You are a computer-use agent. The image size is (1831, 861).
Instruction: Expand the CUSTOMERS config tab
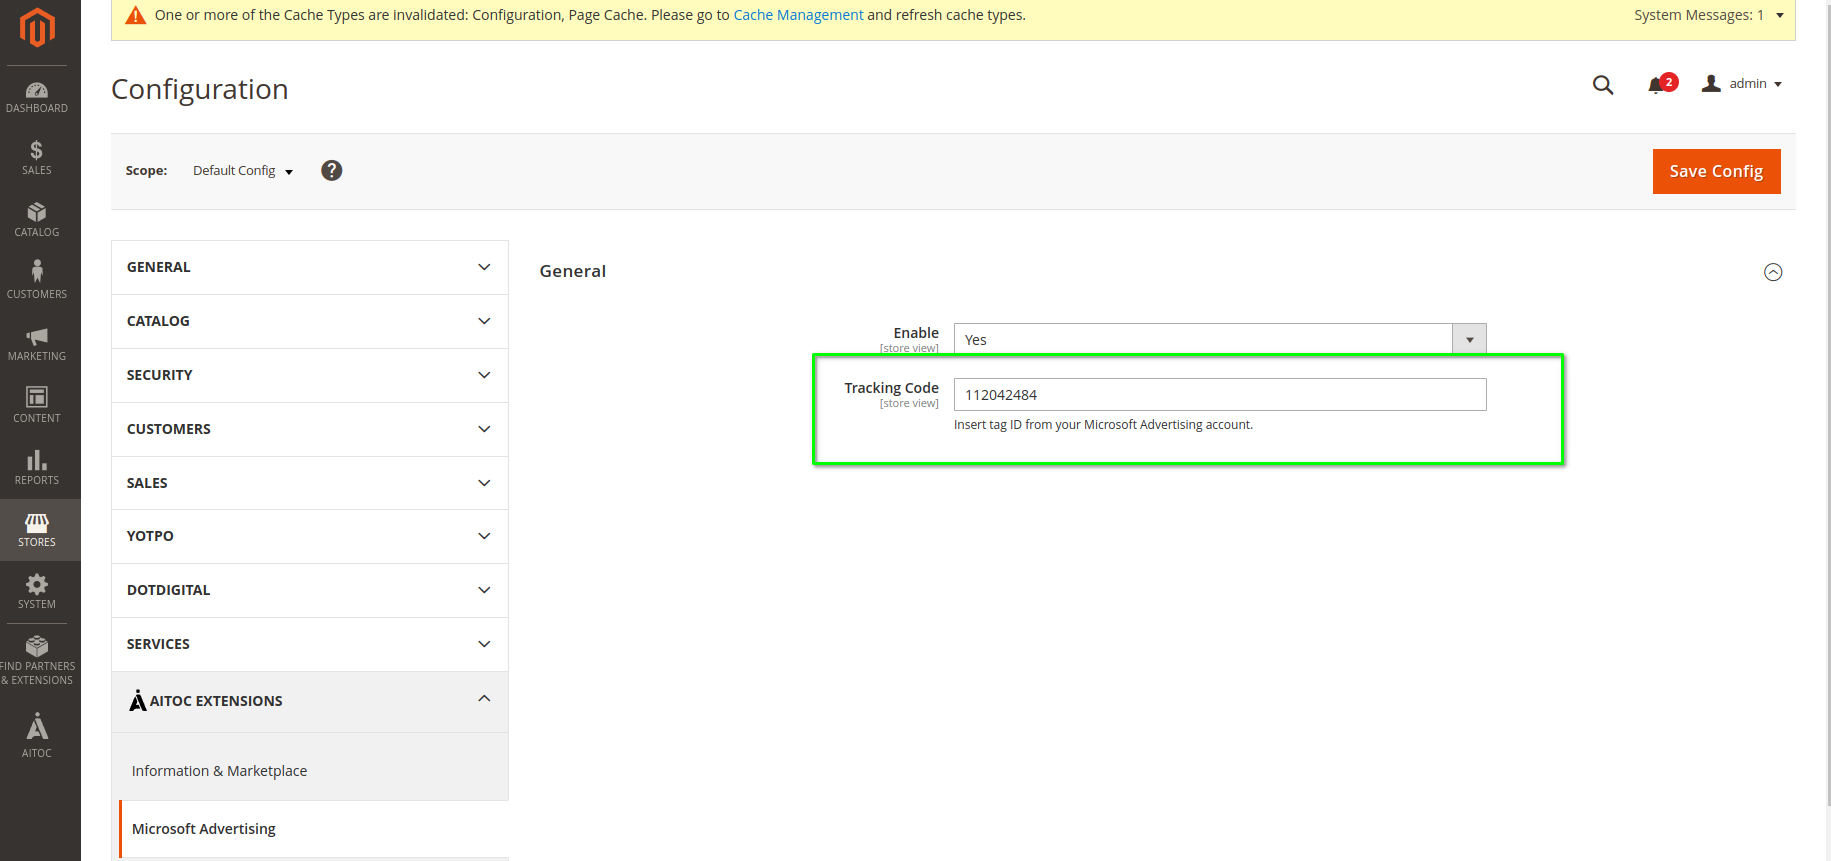310,429
